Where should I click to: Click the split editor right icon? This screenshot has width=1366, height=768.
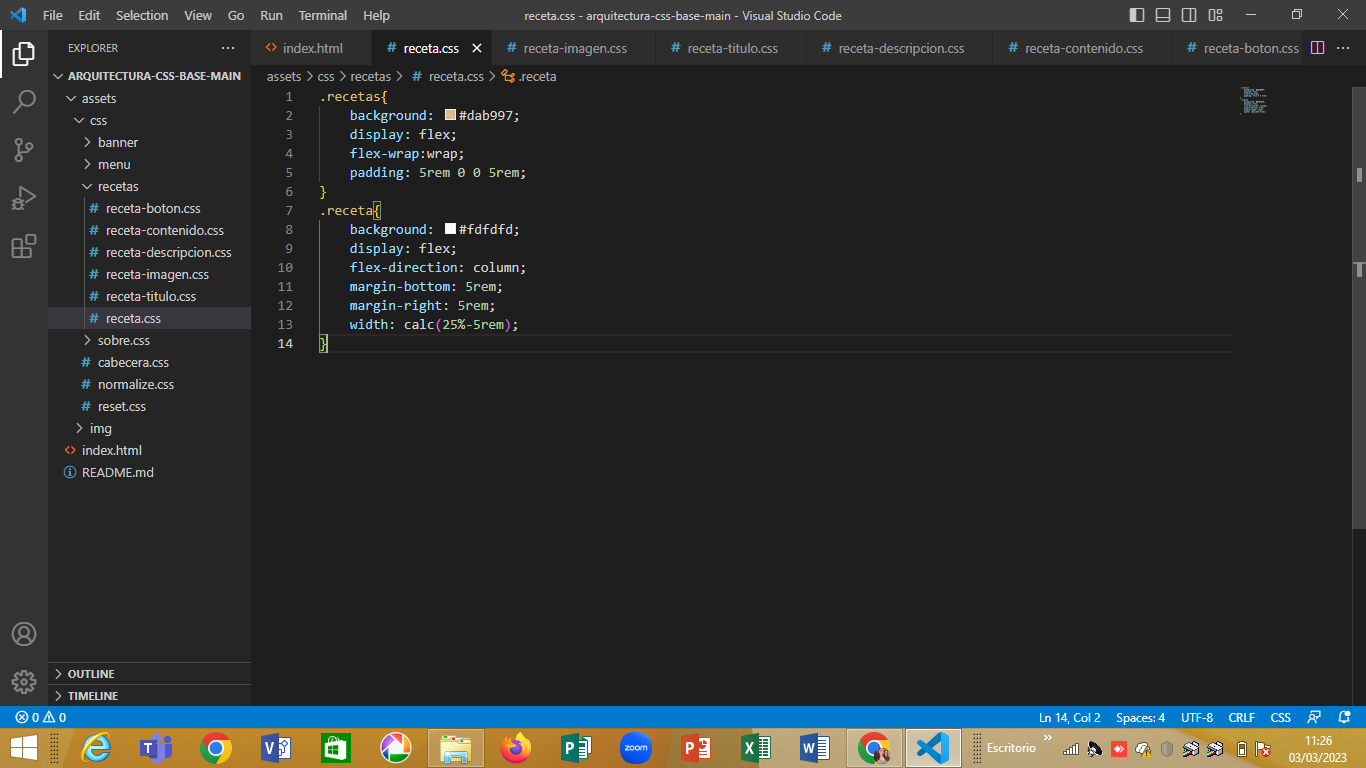1317,48
